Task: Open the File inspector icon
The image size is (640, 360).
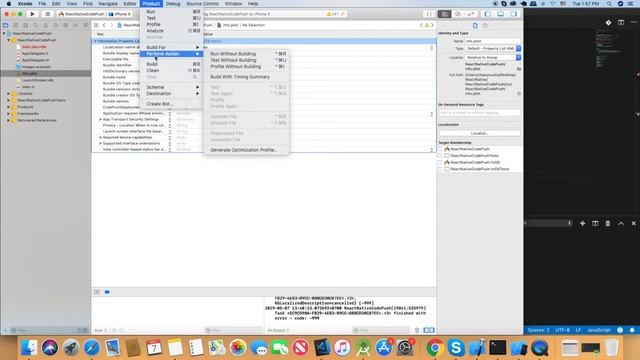Action: 475,26
